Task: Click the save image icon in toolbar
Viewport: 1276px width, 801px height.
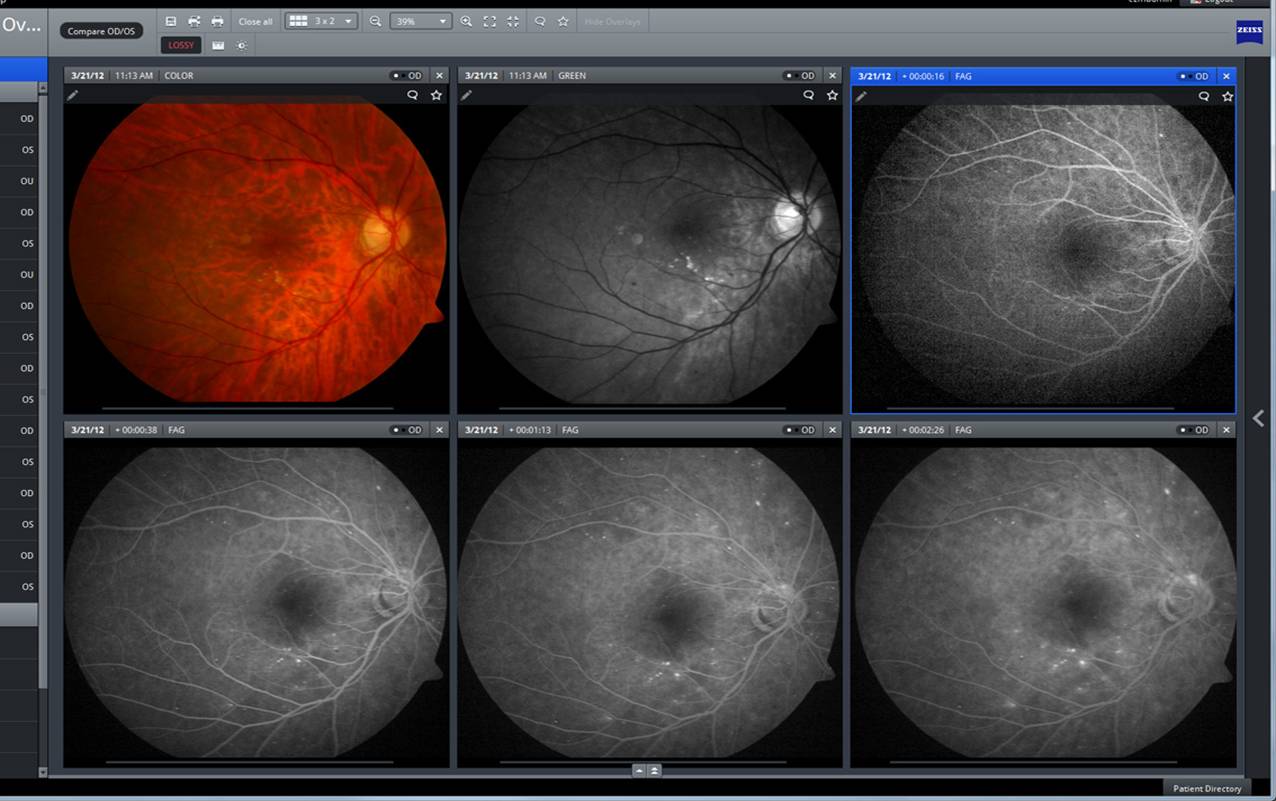Action: 171,21
